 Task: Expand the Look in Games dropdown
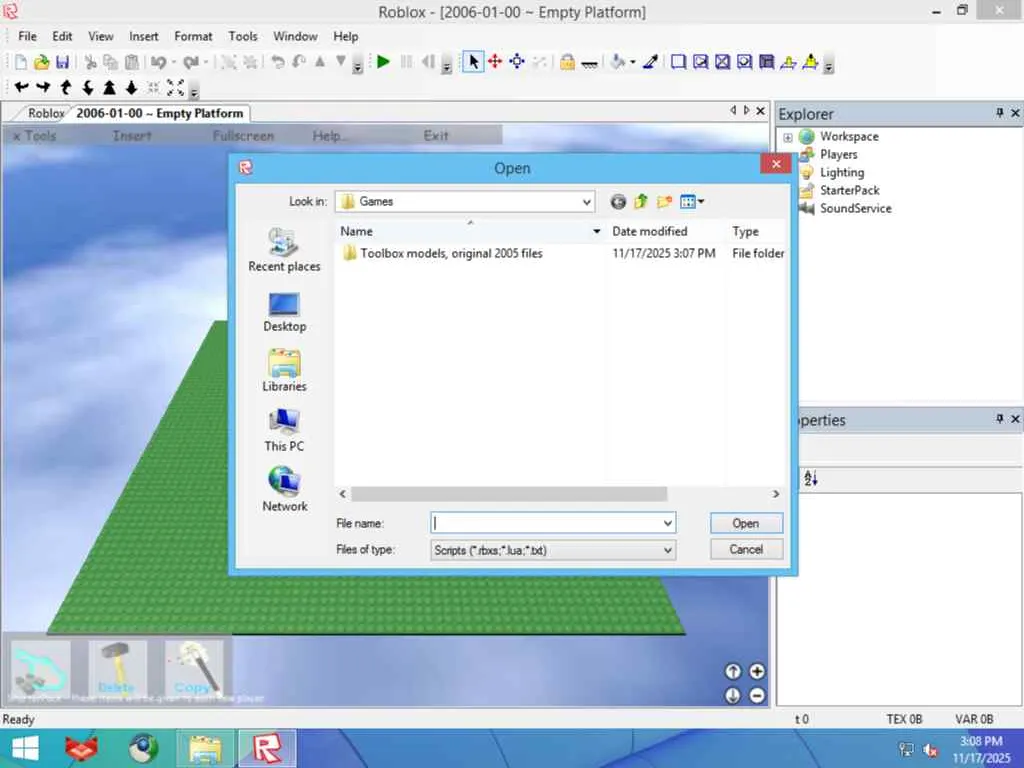(586, 202)
